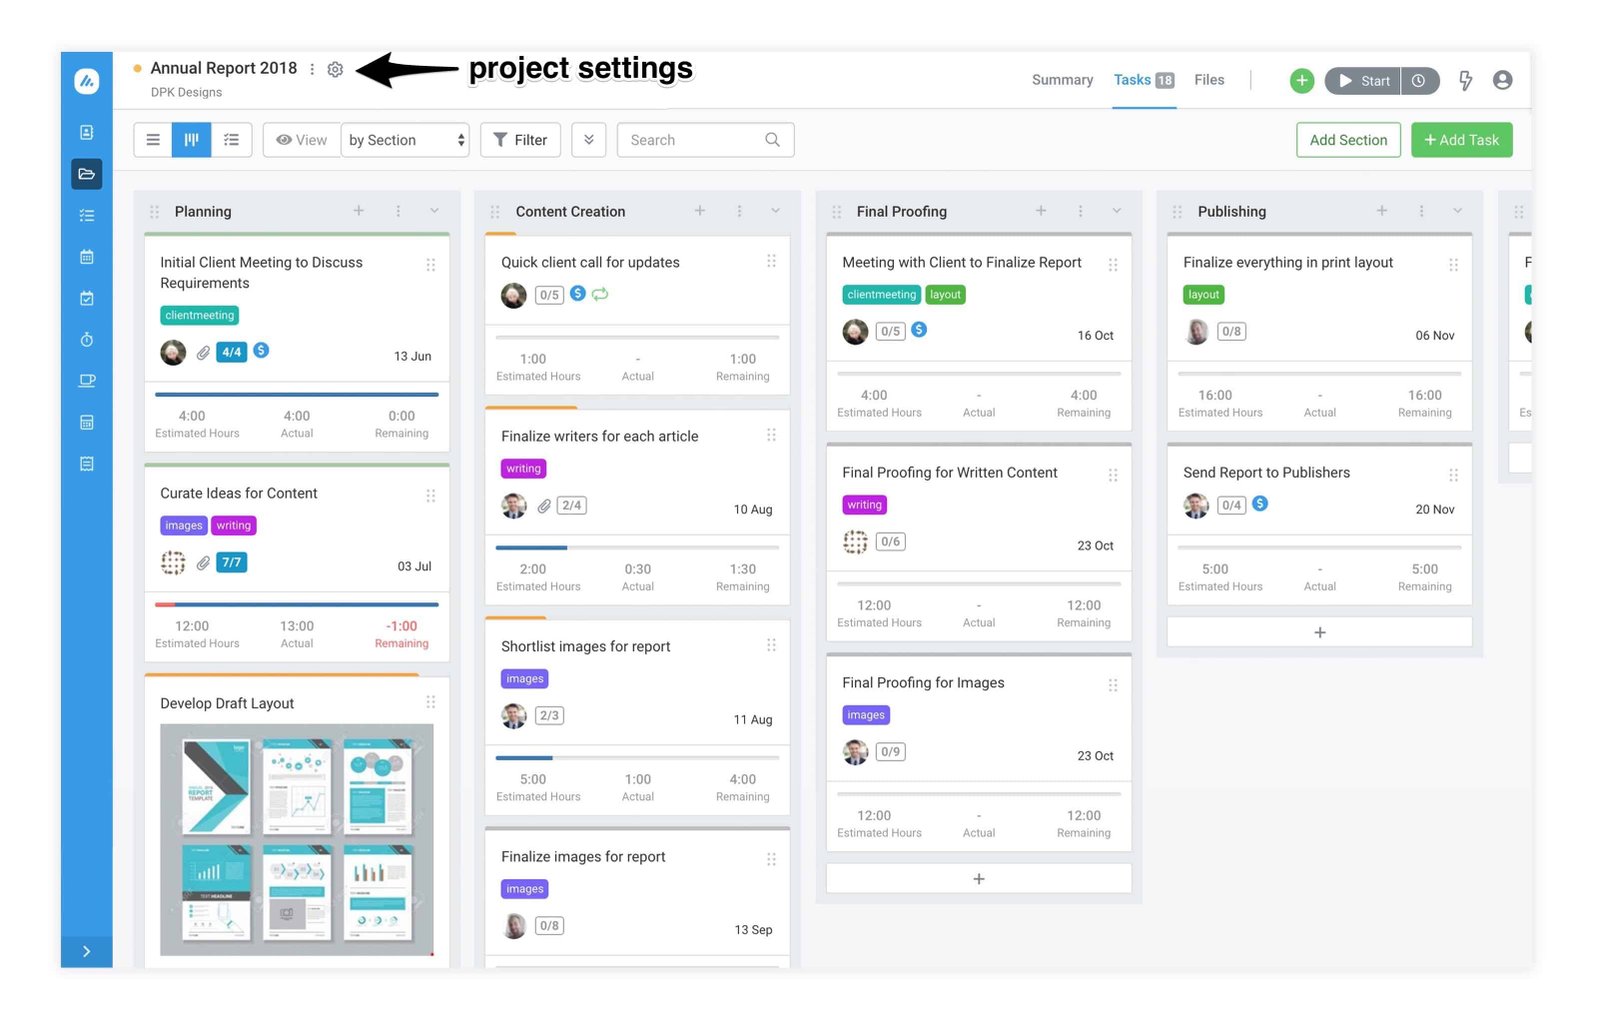The height and width of the screenshot is (1024, 1600).
Task: Open the calendar icon in sidebar
Action: pyautogui.click(x=87, y=257)
